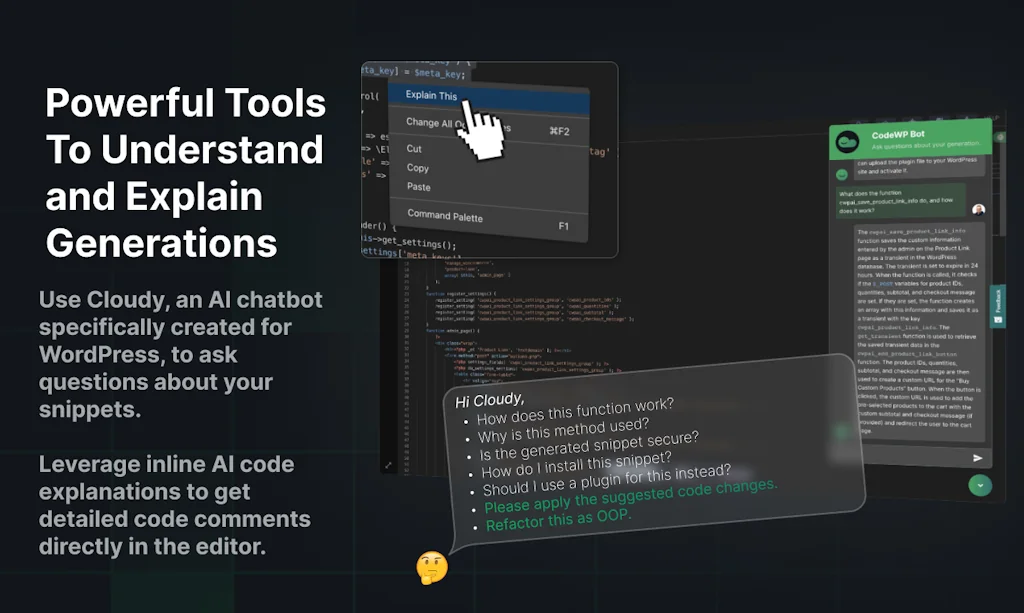Screen dimensions: 1024x613
Task: Open the vertical Feedback tab
Action: (997, 308)
